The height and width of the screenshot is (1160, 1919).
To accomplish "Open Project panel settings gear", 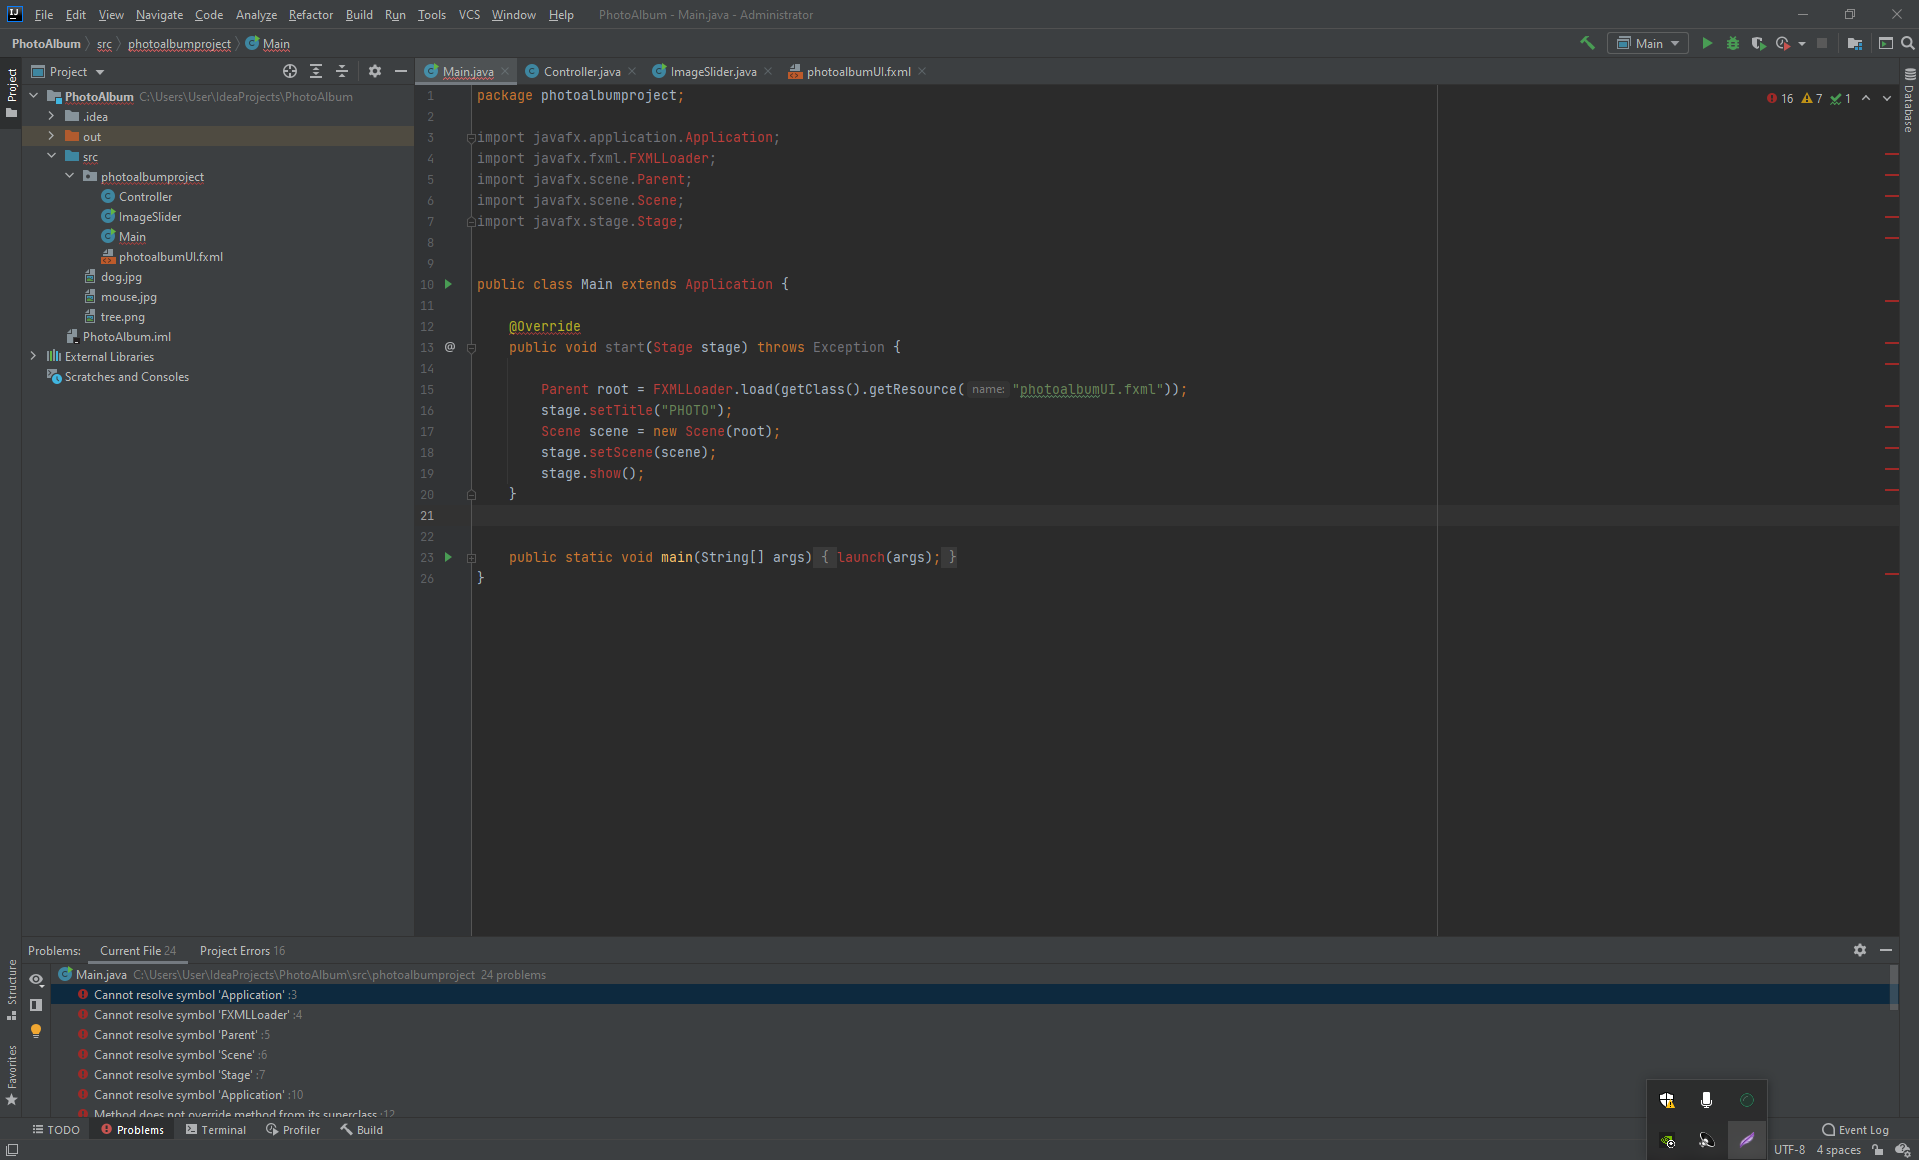I will pos(375,71).
